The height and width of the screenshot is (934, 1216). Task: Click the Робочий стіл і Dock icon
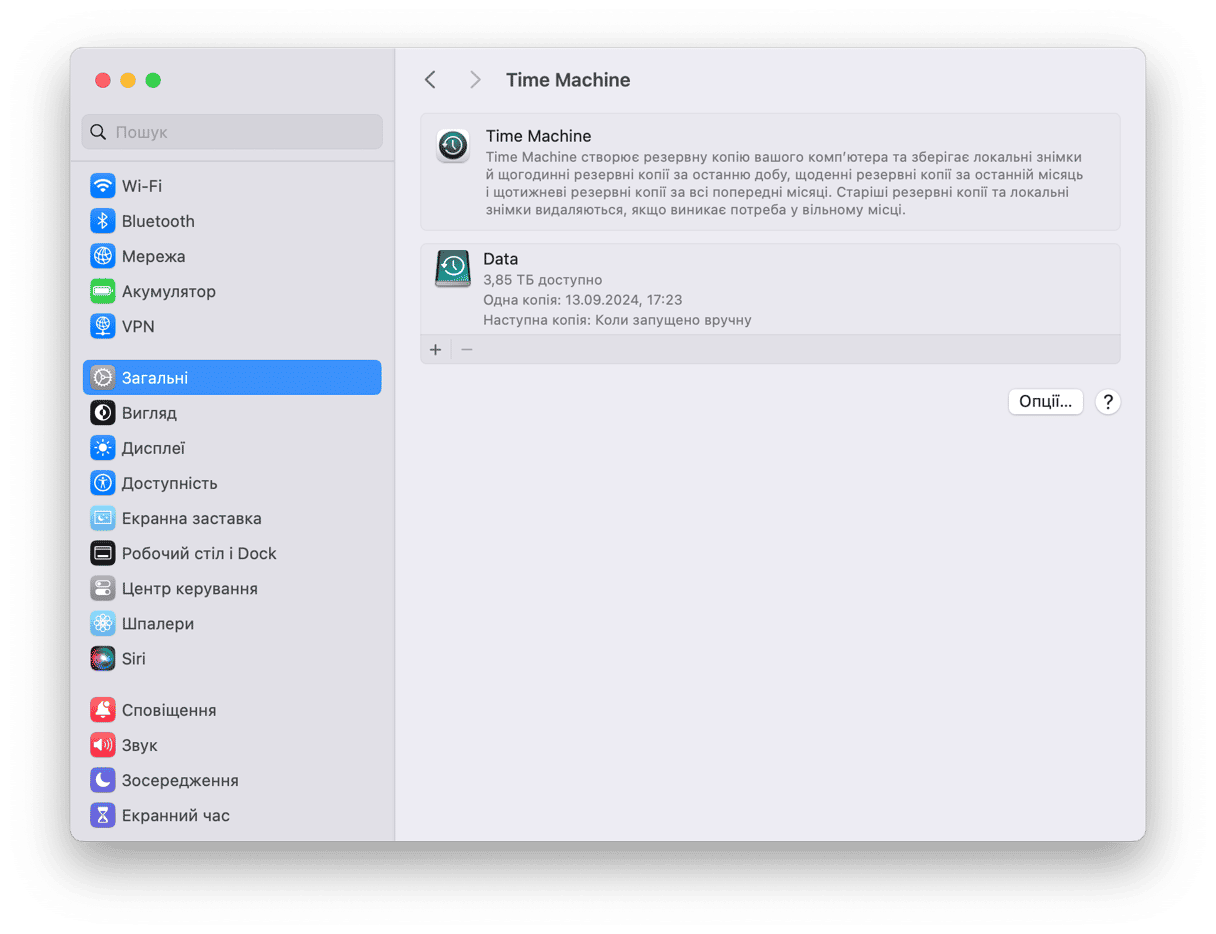tap(103, 553)
